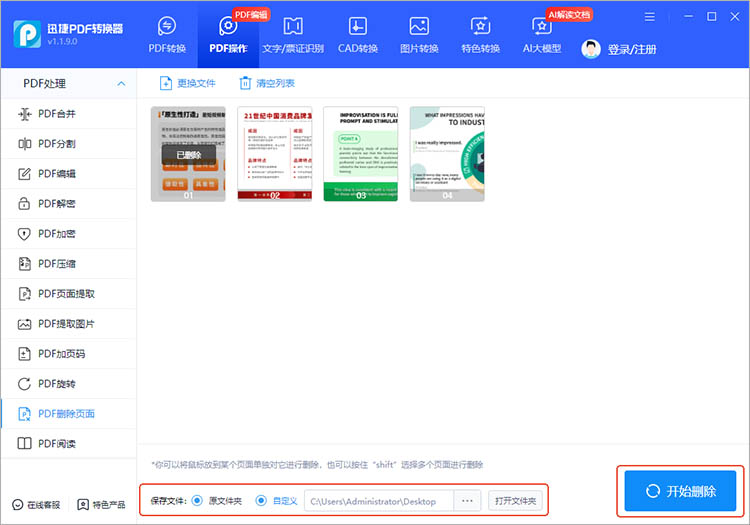This screenshot has width=750, height=525.
Task: Click the 清空列表 button
Action: pos(267,83)
